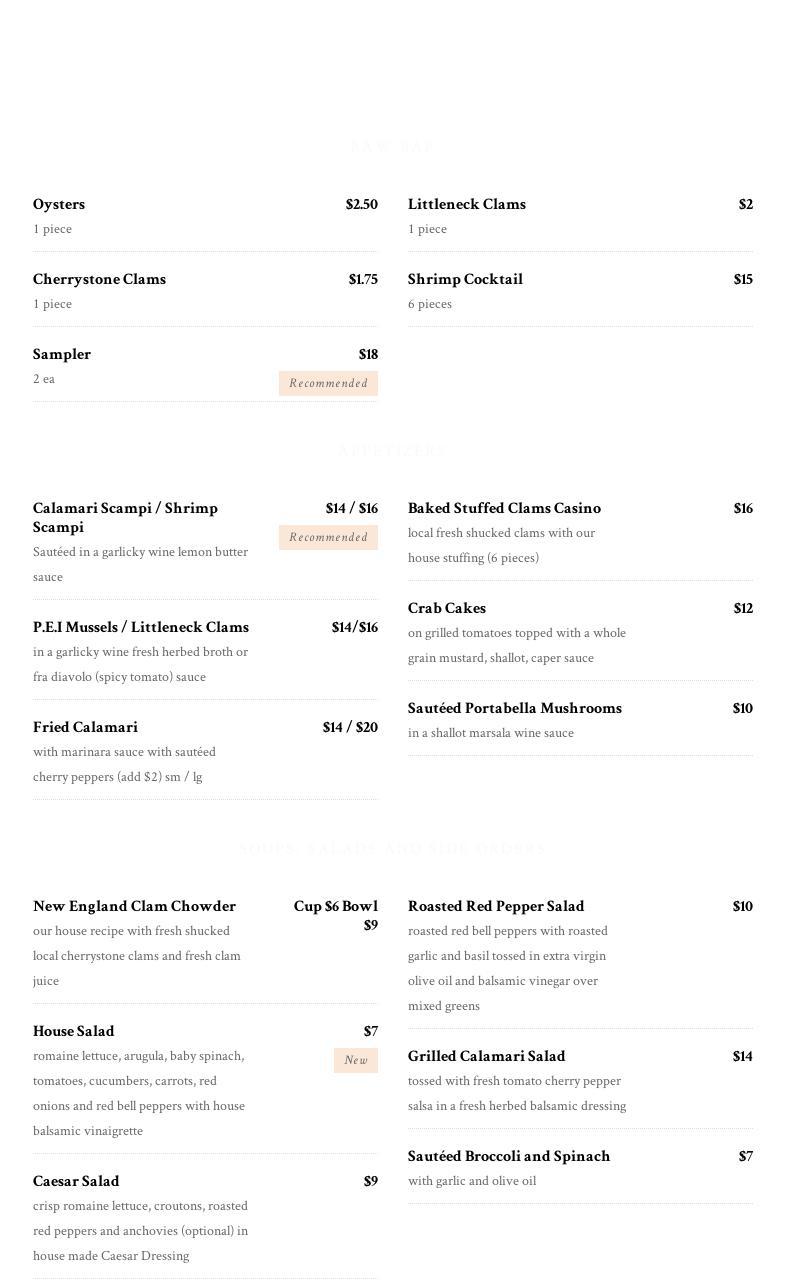
Task: Click Sautéed Broccoli and Spinach title
Action: (x=508, y=1156)
